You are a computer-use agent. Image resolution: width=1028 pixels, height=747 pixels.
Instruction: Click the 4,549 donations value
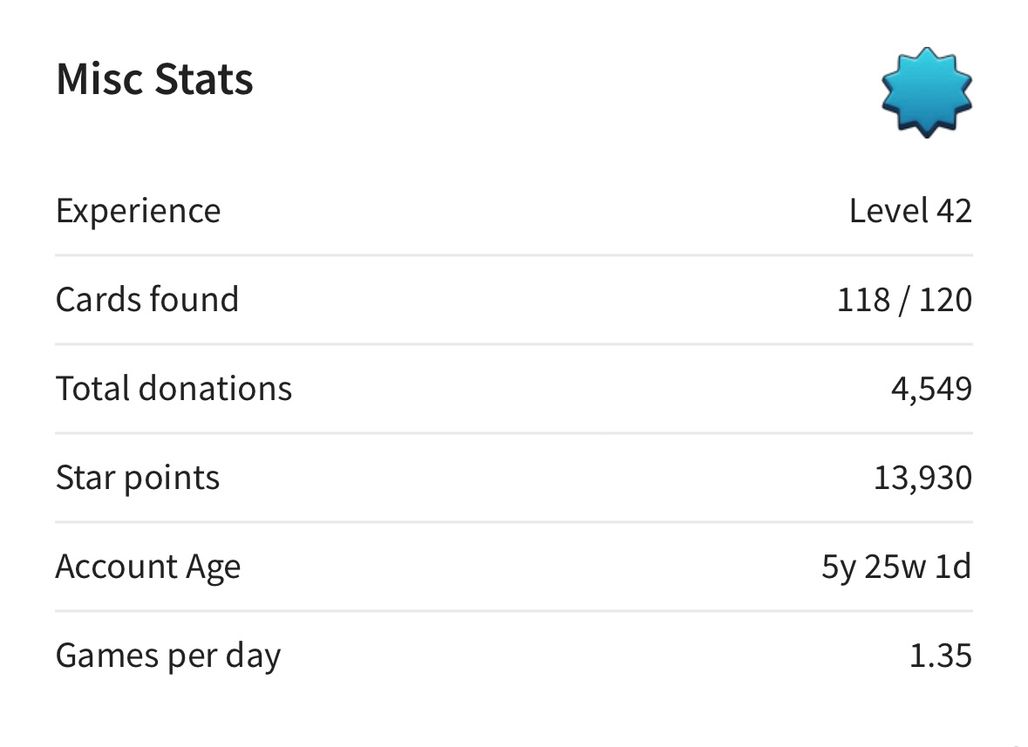pyautogui.click(x=931, y=389)
